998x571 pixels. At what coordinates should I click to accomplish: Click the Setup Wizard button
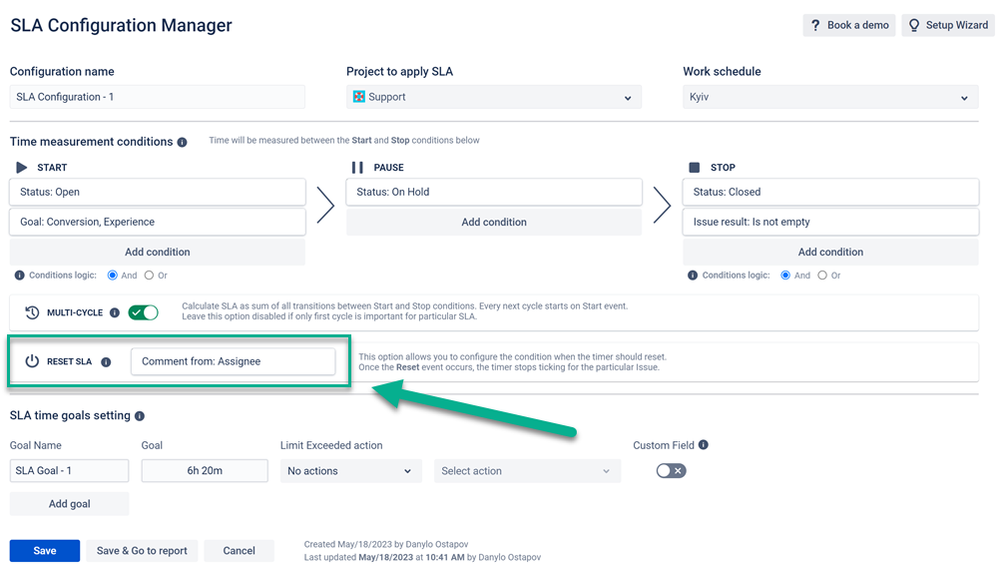click(947, 25)
